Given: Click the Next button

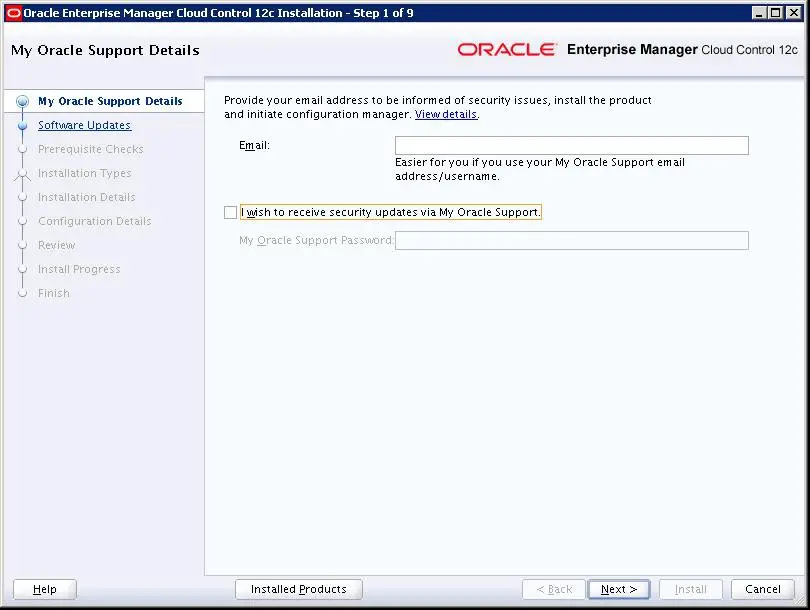Looking at the screenshot, I should tap(618, 589).
